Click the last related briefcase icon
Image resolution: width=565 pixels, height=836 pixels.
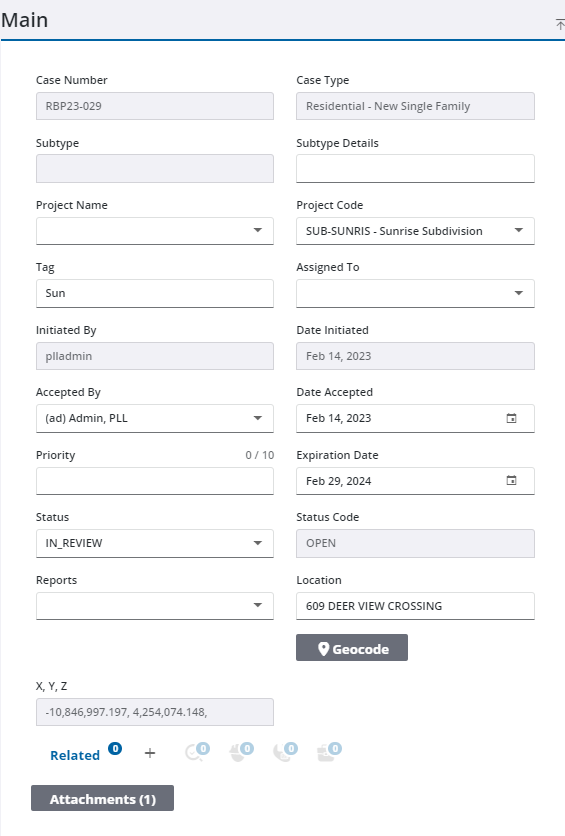pyautogui.click(x=329, y=752)
